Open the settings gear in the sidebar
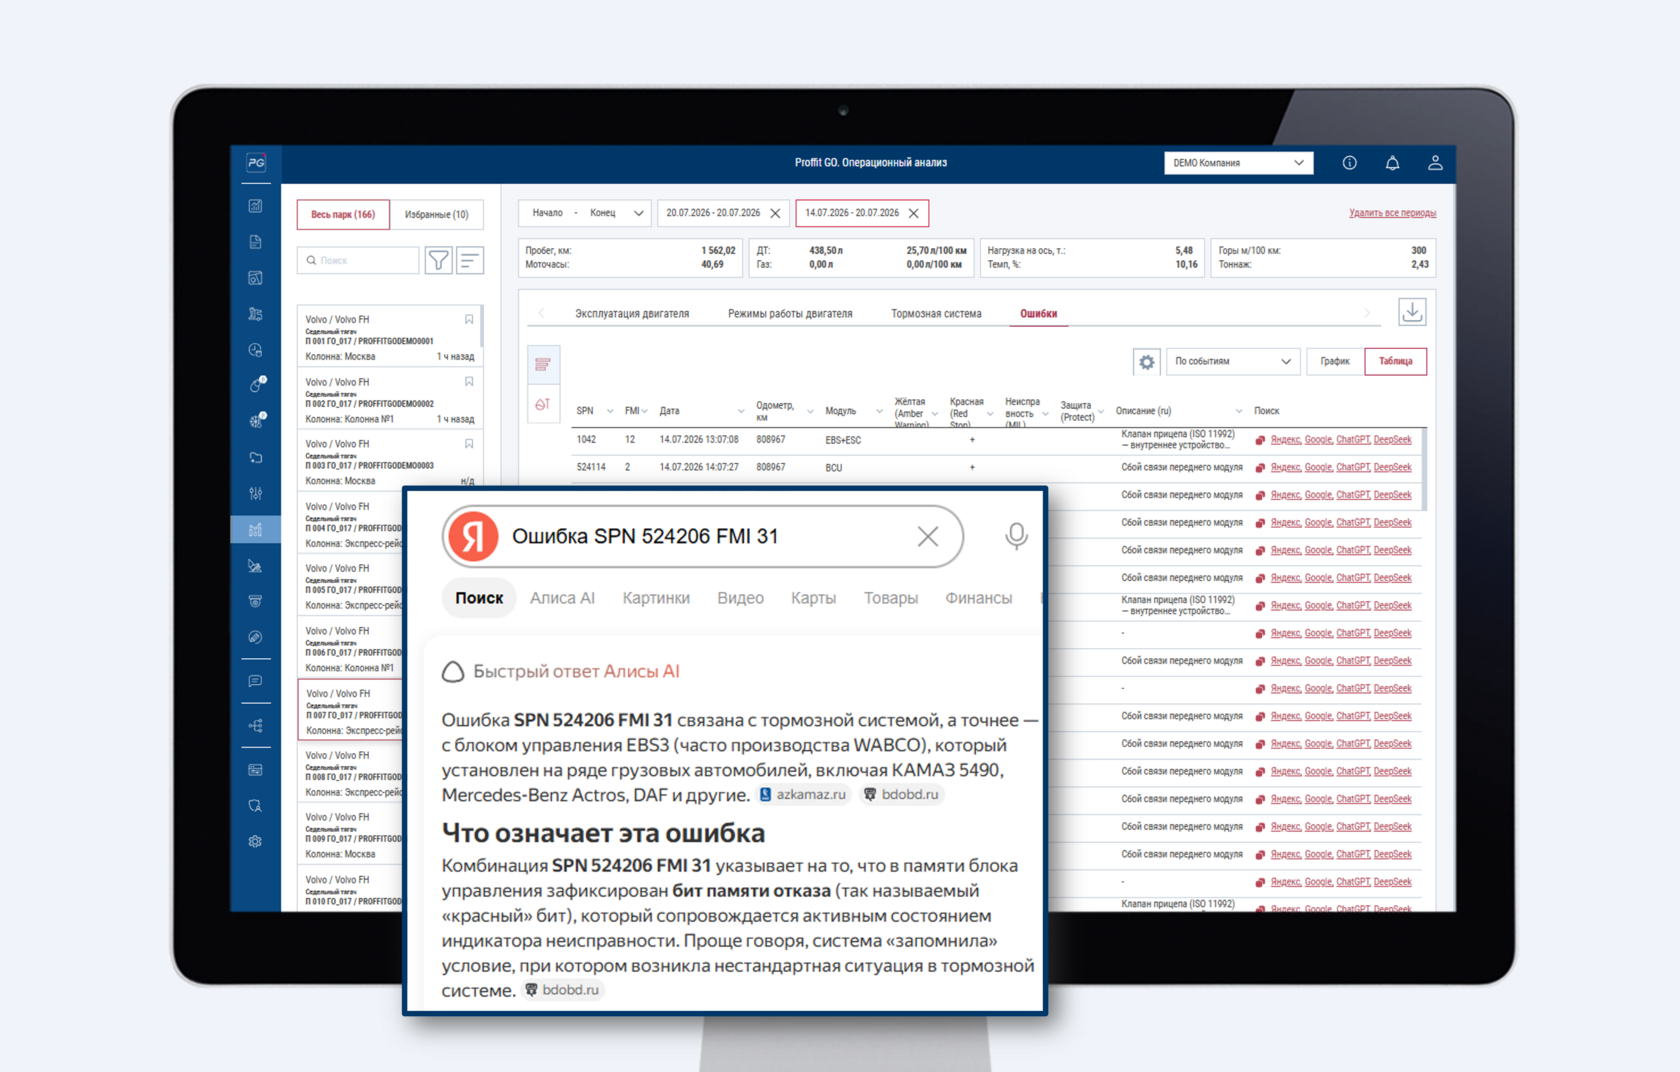The image size is (1680, 1072). point(256,842)
